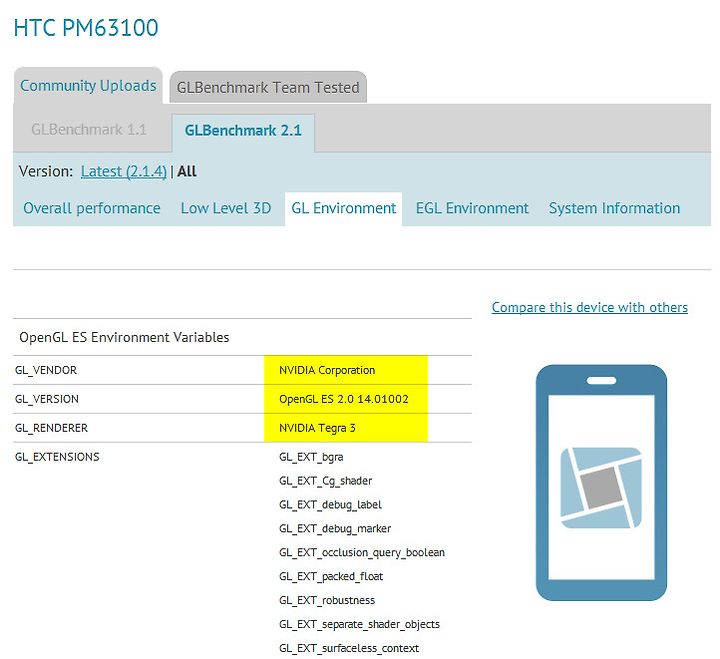The image size is (720, 659).
Task: Select the GL_EXT_separate_shader_objects entry
Action: (x=360, y=625)
